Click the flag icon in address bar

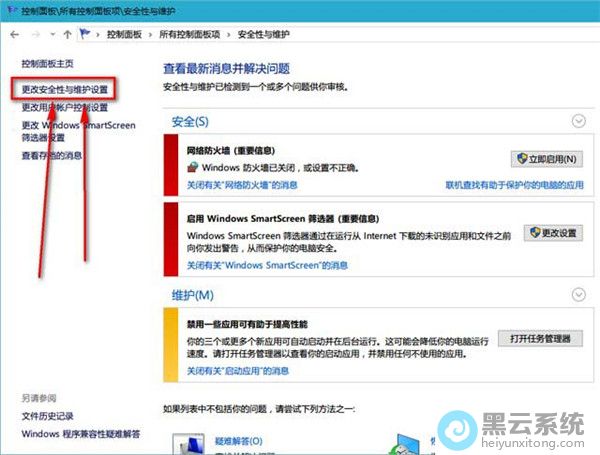86,33
